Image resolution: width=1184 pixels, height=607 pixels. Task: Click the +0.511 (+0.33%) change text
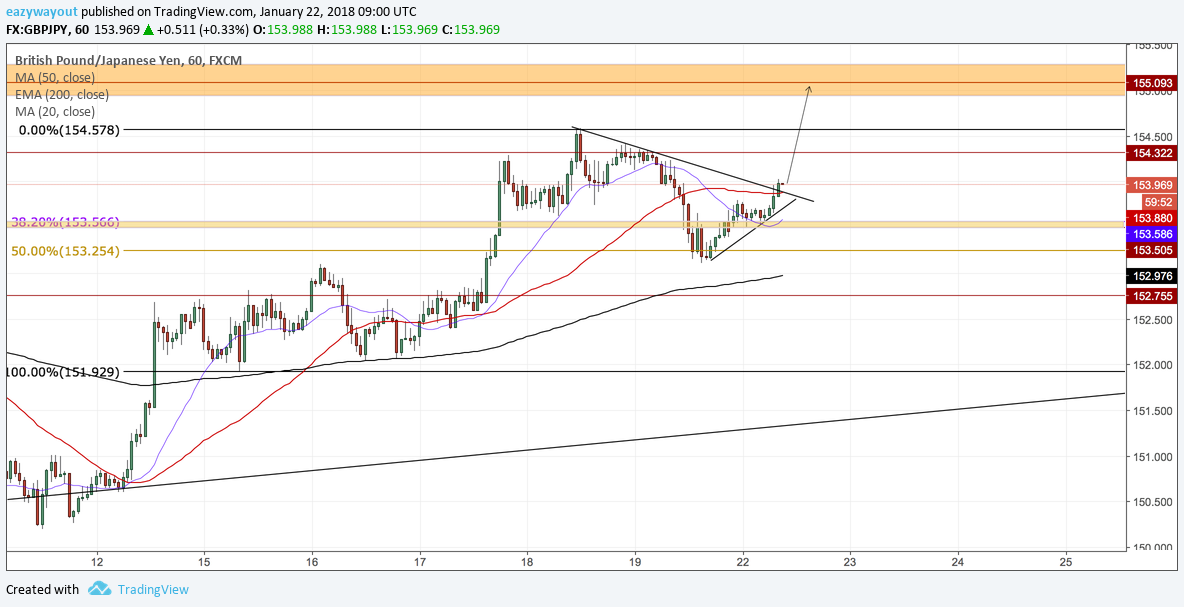point(205,29)
